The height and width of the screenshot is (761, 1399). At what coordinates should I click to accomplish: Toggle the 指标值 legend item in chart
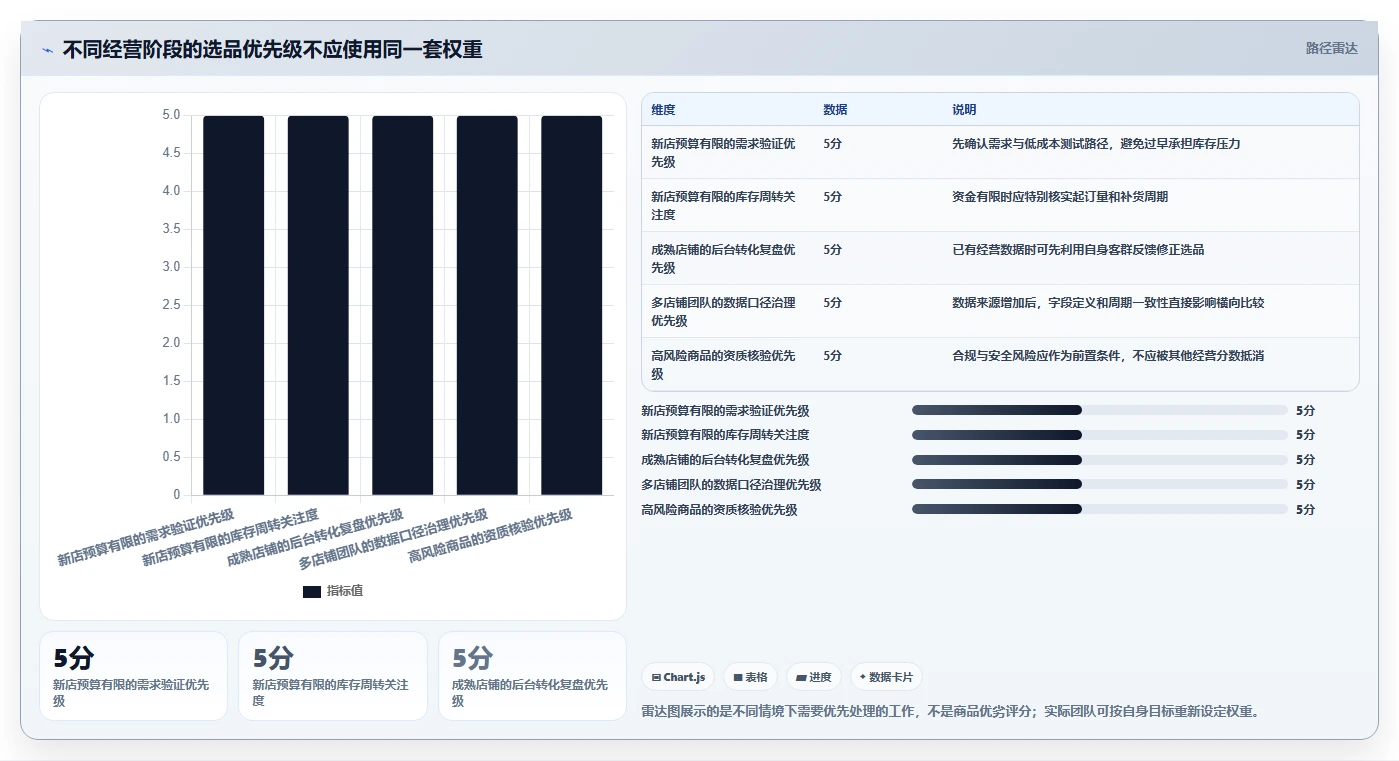click(333, 591)
